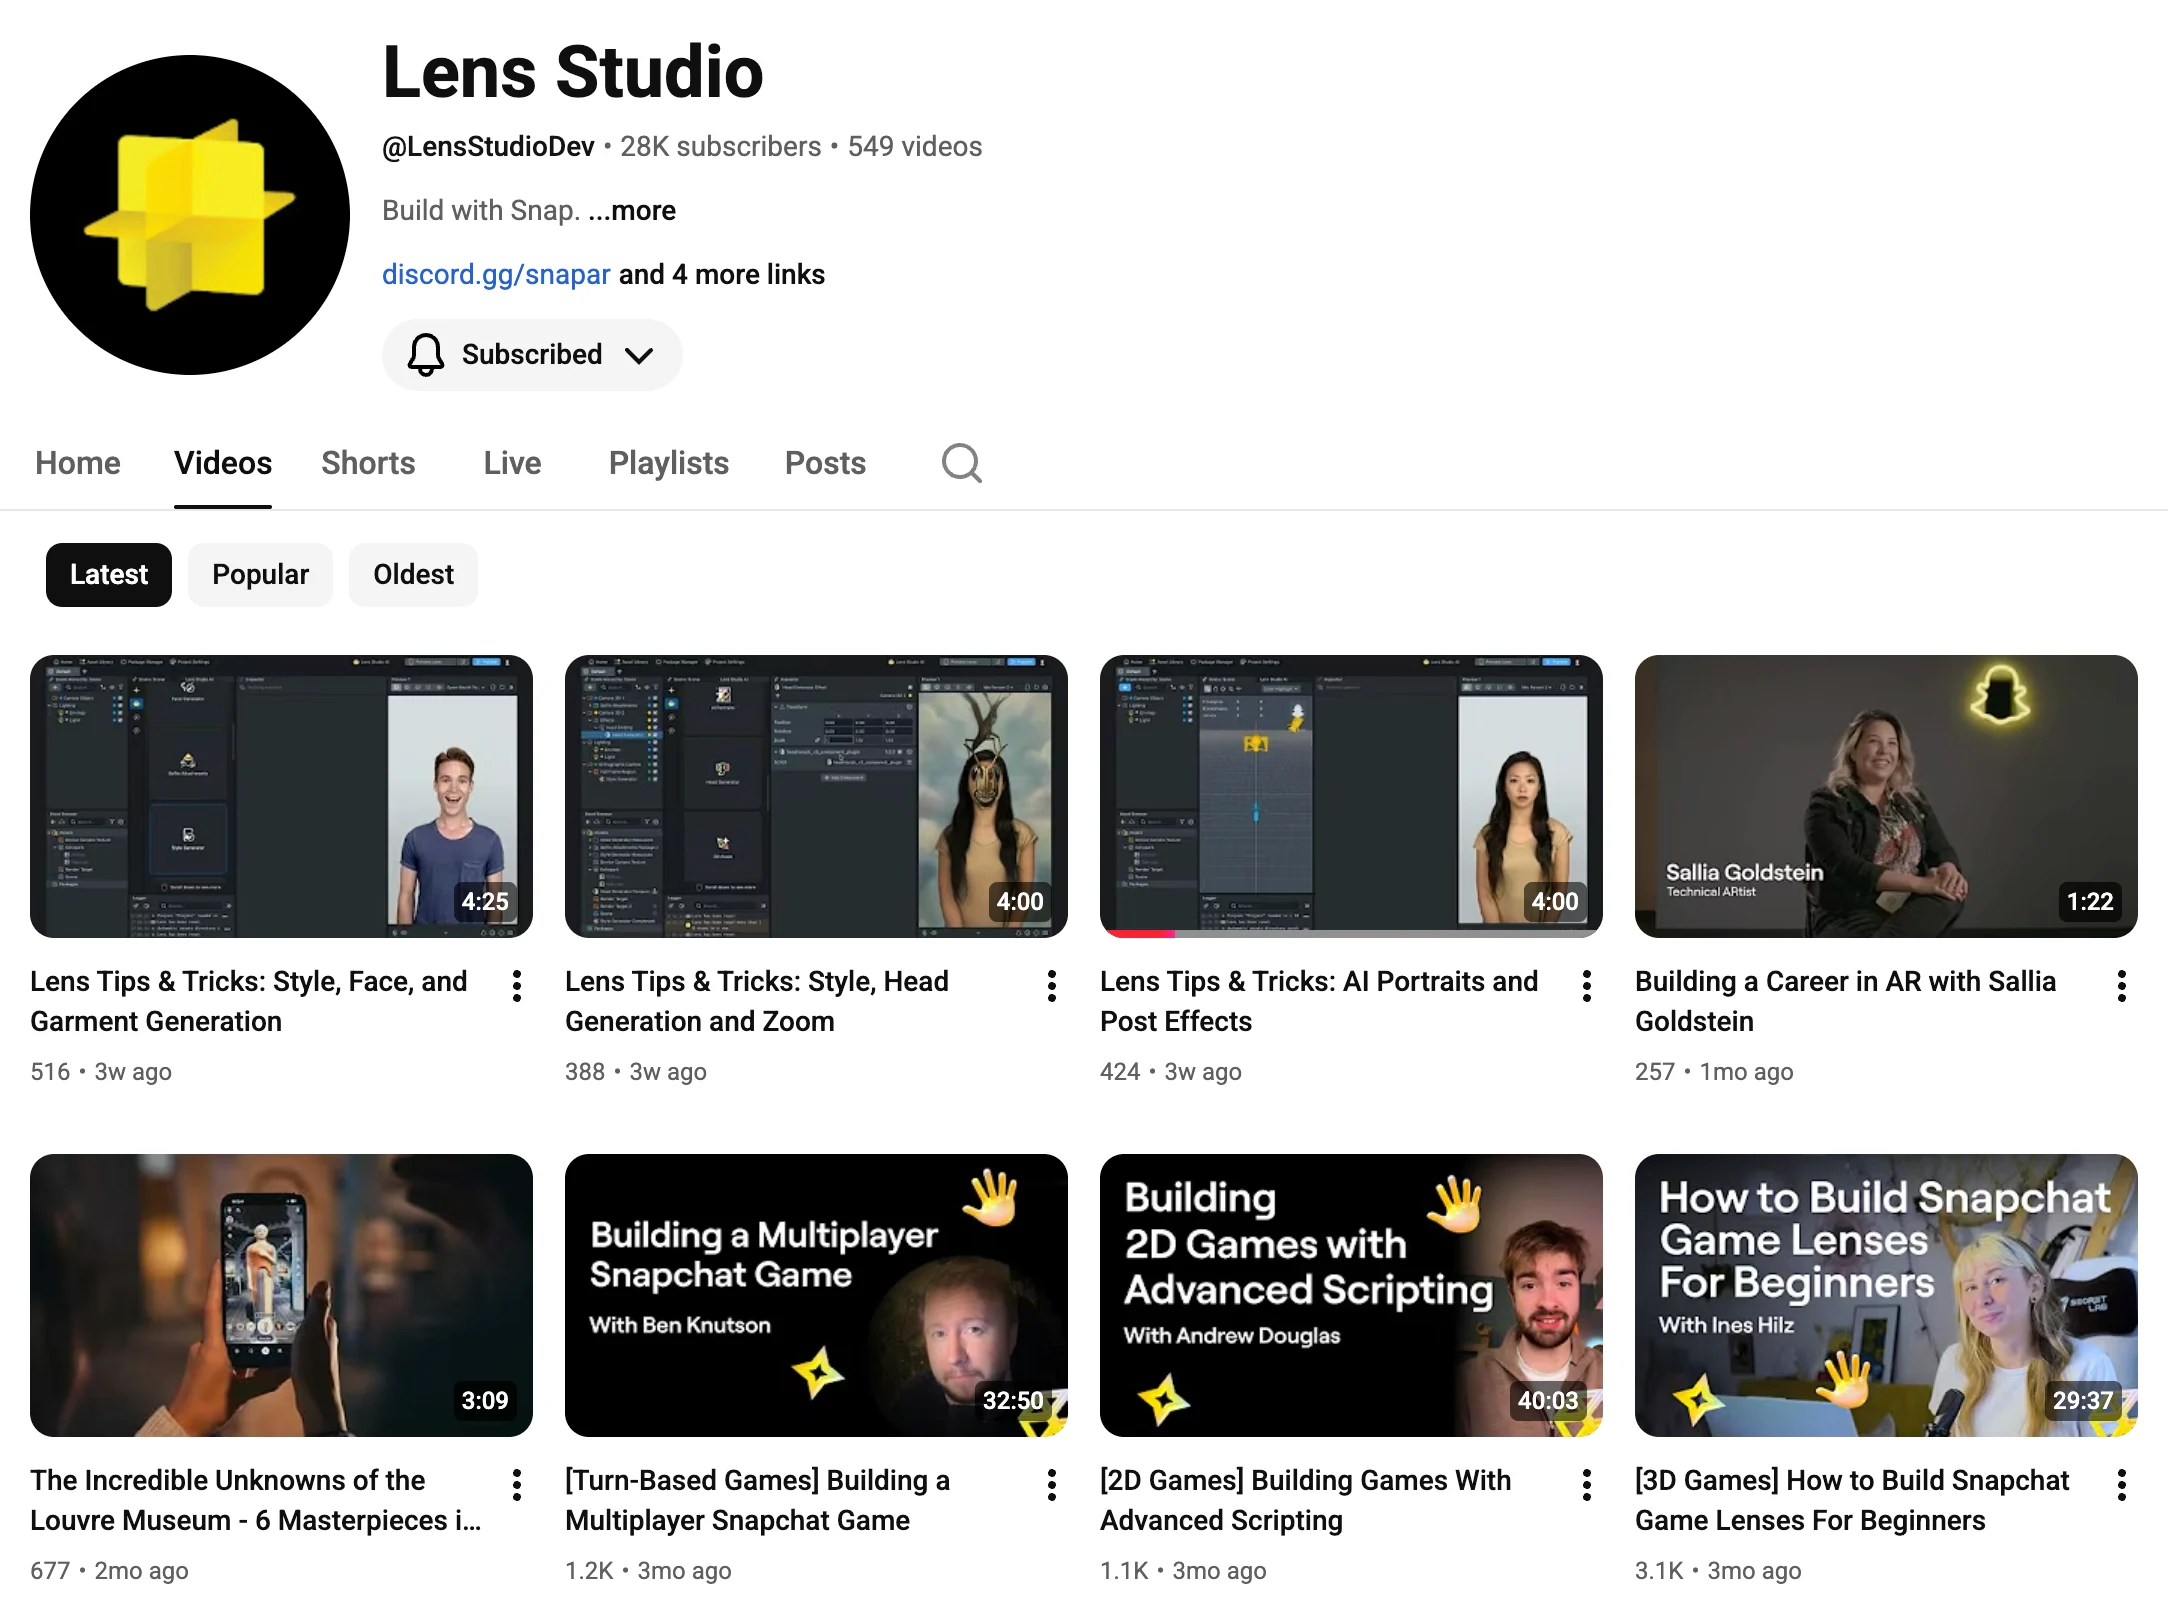Open options for Turn-Based Games video
The width and height of the screenshot is (2168, 1622).
click(1052, 1485)
